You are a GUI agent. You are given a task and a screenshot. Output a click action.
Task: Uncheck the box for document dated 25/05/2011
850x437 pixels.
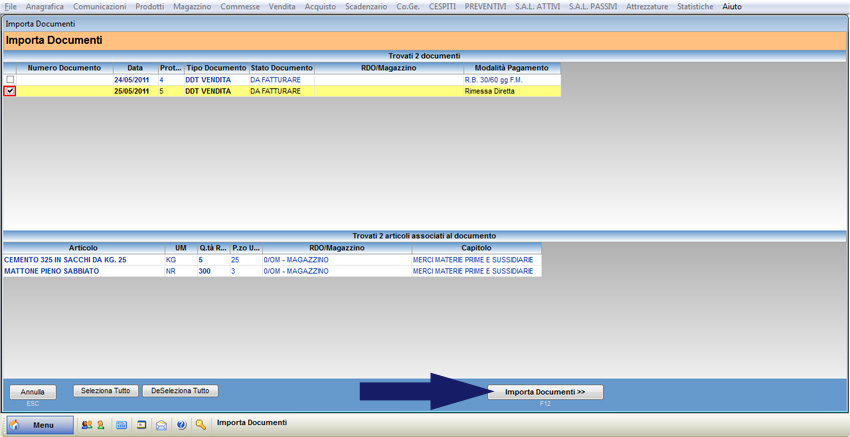click(10, 91)
